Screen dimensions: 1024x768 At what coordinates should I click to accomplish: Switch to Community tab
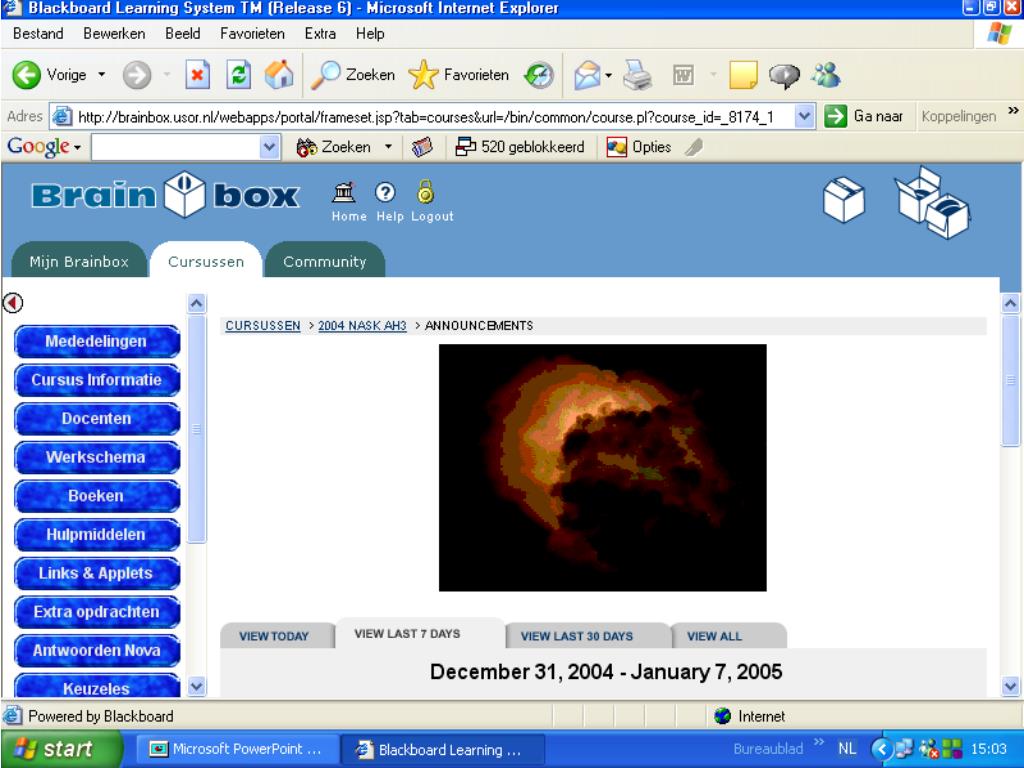(325, 261)
